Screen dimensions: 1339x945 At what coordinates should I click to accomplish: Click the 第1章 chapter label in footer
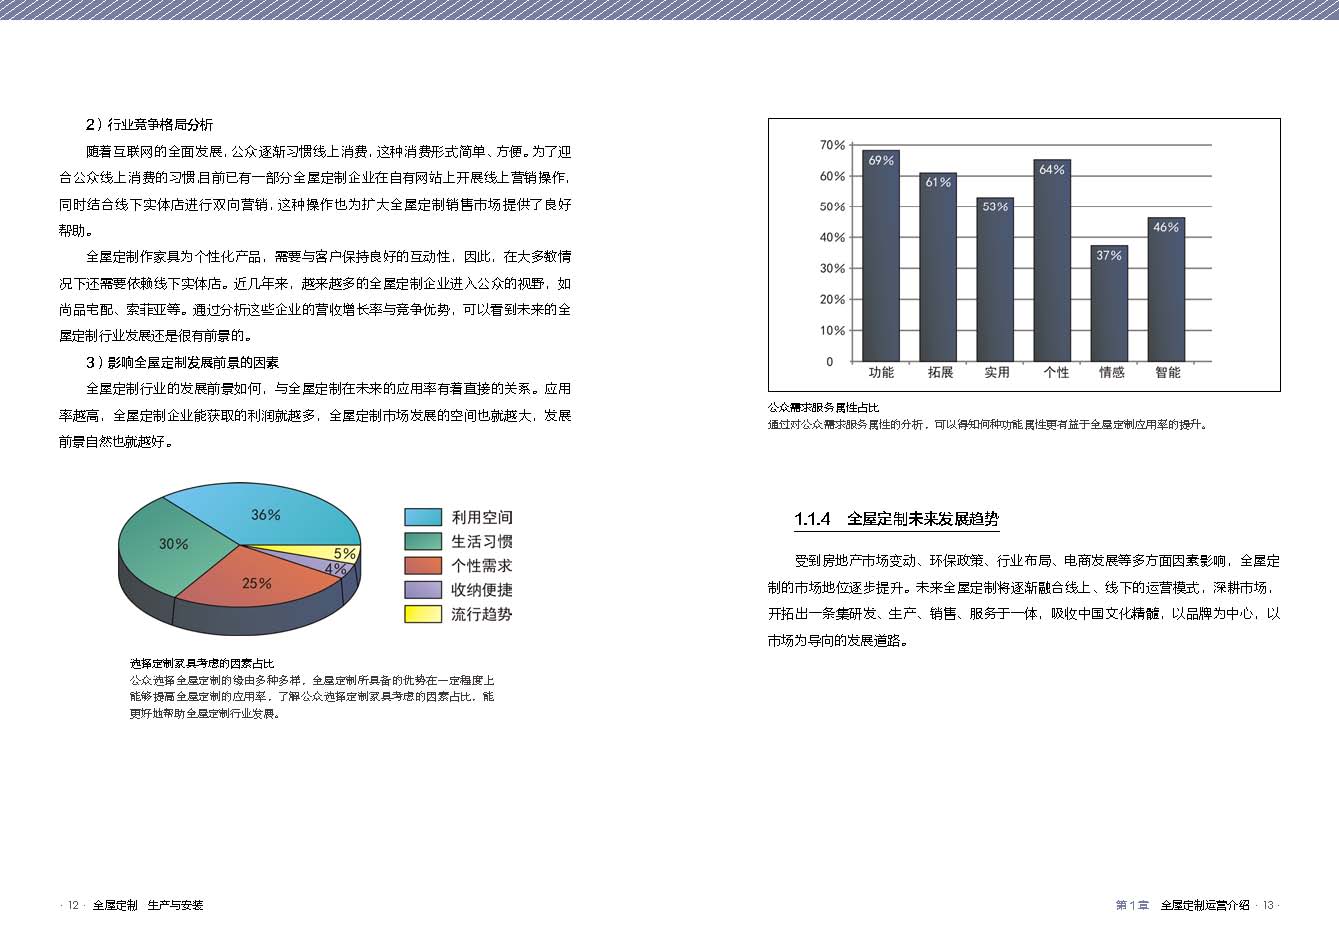pyautogui.click(x=1132, y=906)
